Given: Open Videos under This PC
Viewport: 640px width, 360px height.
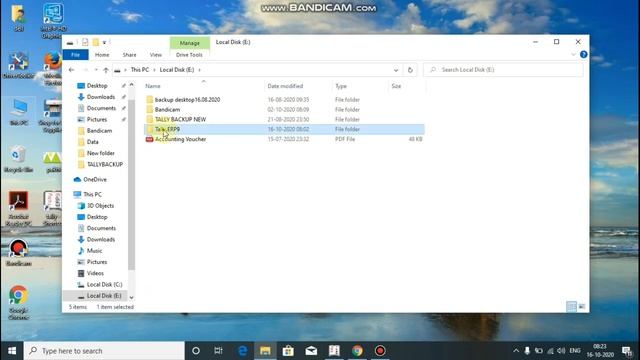Looking at the screenshot, I should (x=95, y=273).
